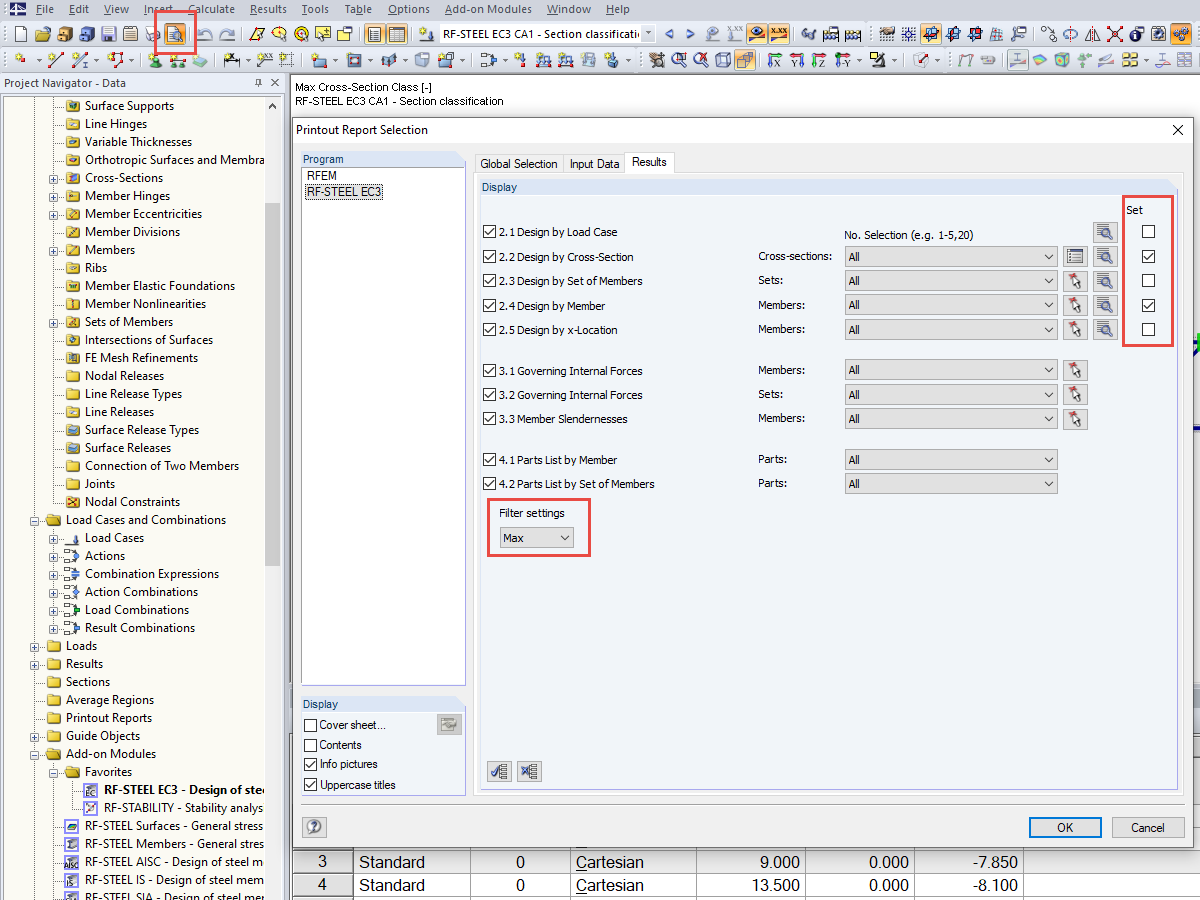This screenshot has height=900, width=1200.
Task: Open details view magnifier for Design by Load Case
Action: tap(1105, 231)
